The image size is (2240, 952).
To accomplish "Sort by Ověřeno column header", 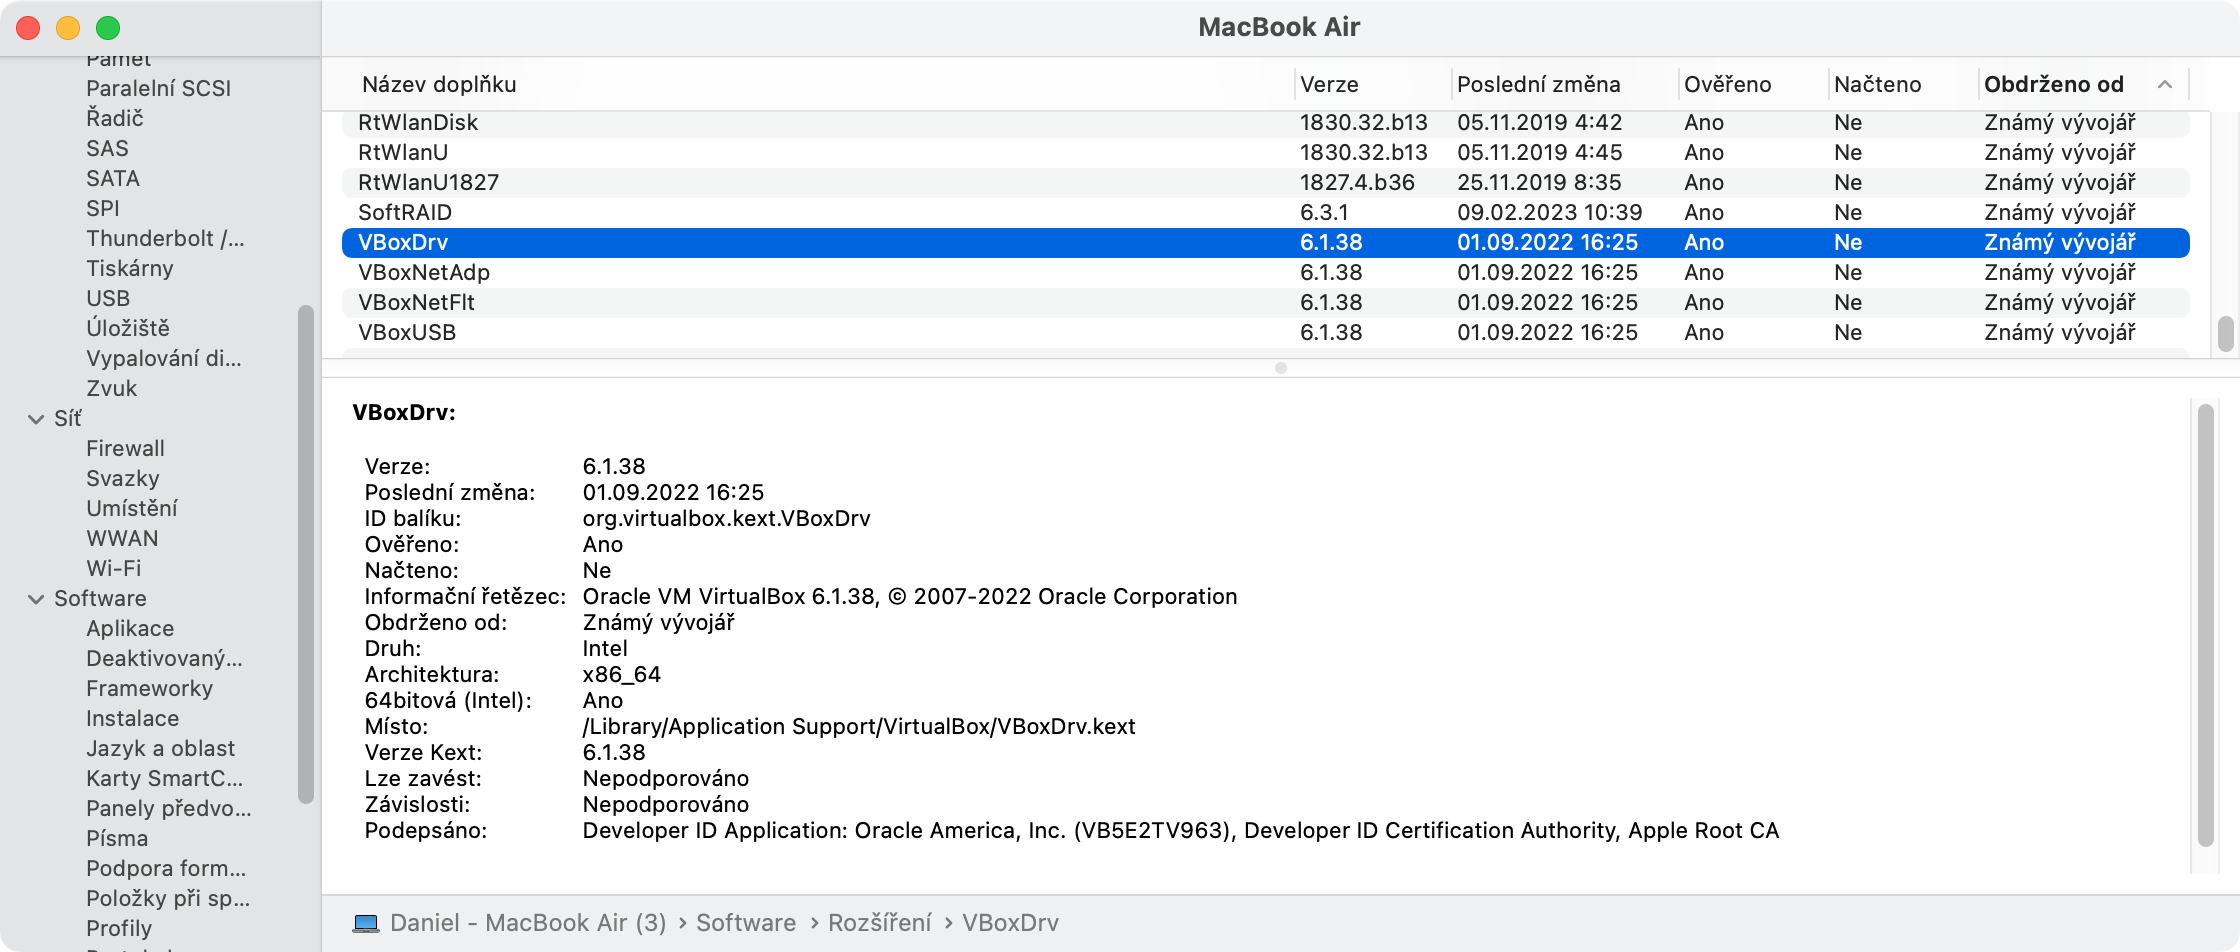I will click(x=1727, y=85).
